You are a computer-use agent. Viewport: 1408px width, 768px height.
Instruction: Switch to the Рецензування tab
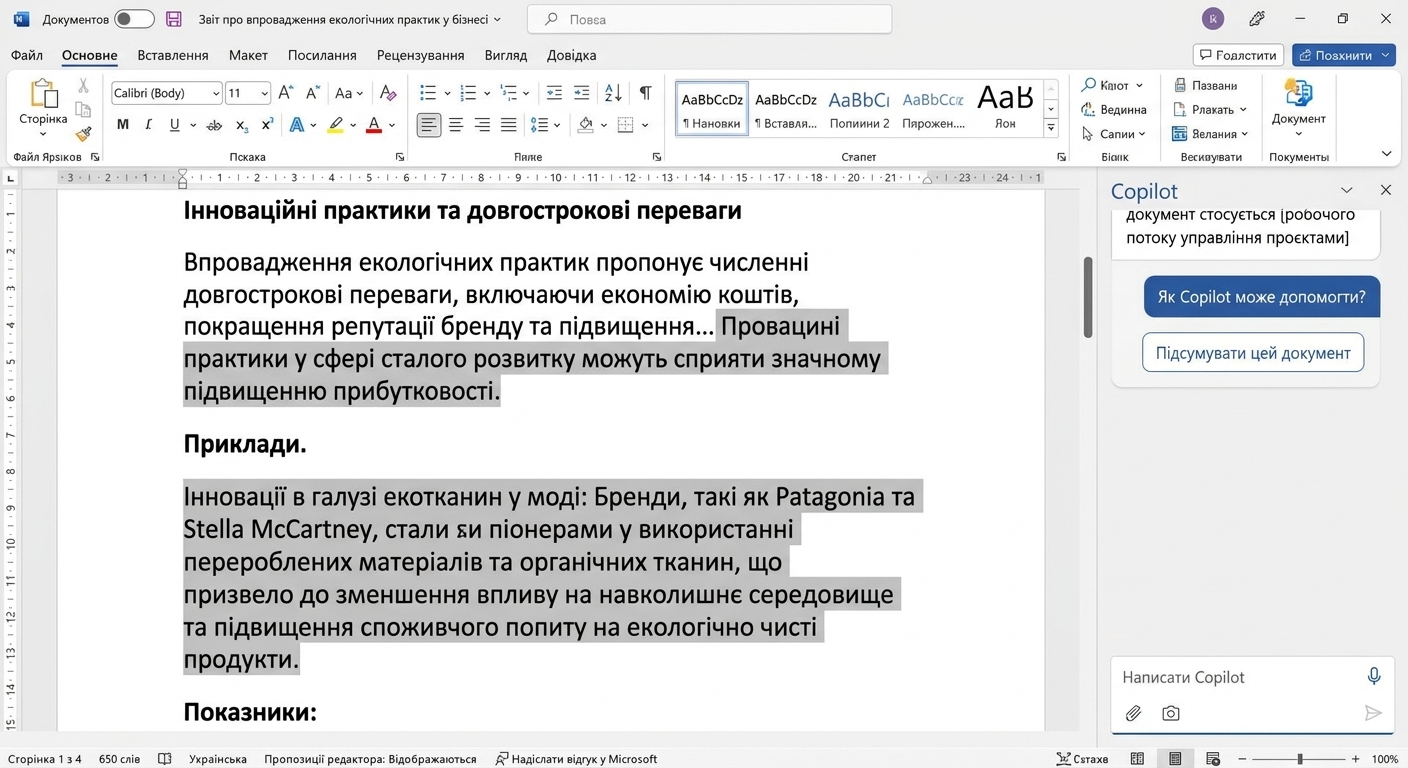pos(420,55)
